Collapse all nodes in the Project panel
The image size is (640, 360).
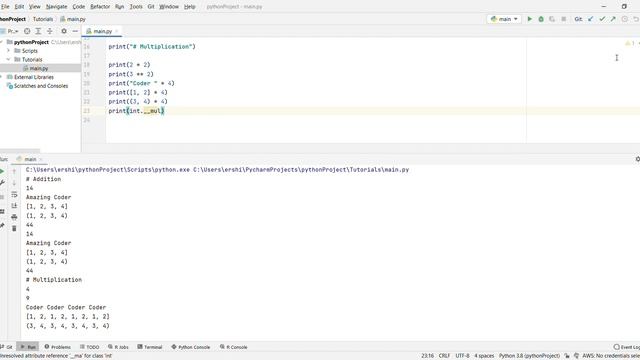[x=49, y=31]
